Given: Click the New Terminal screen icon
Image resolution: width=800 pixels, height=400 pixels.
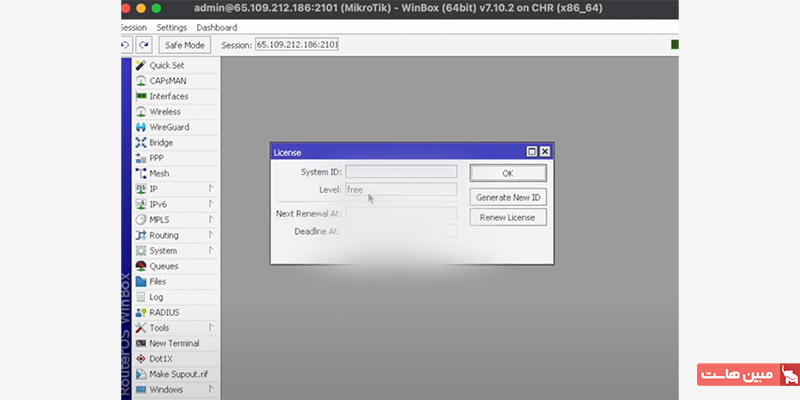Looking at the screenshot, I should coord(141,343).
